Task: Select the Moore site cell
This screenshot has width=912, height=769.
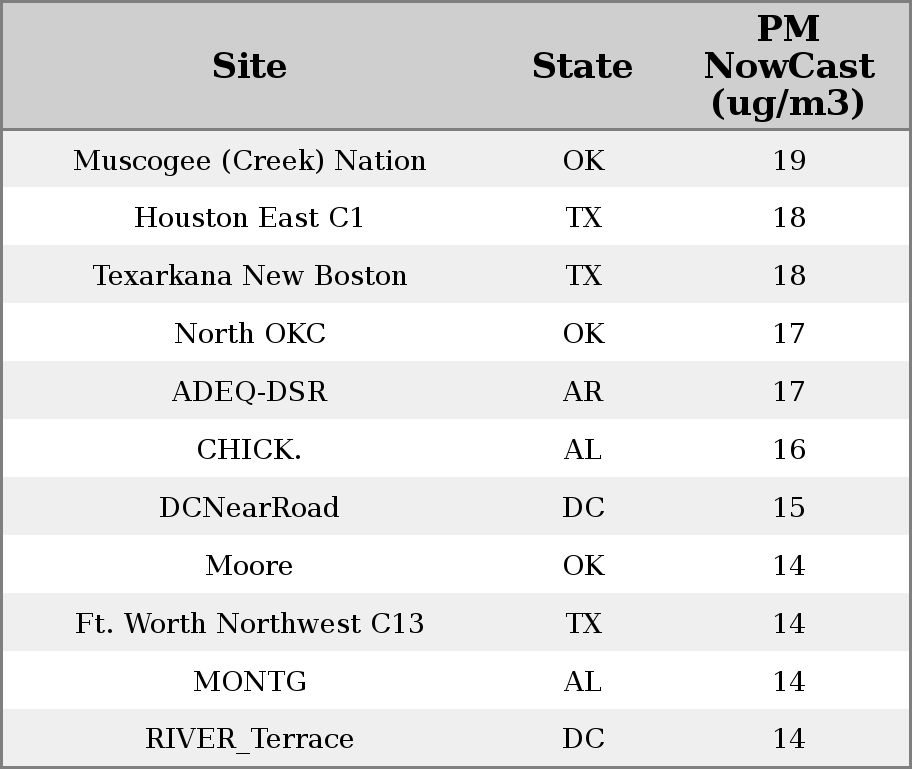Action: [249, 566]
